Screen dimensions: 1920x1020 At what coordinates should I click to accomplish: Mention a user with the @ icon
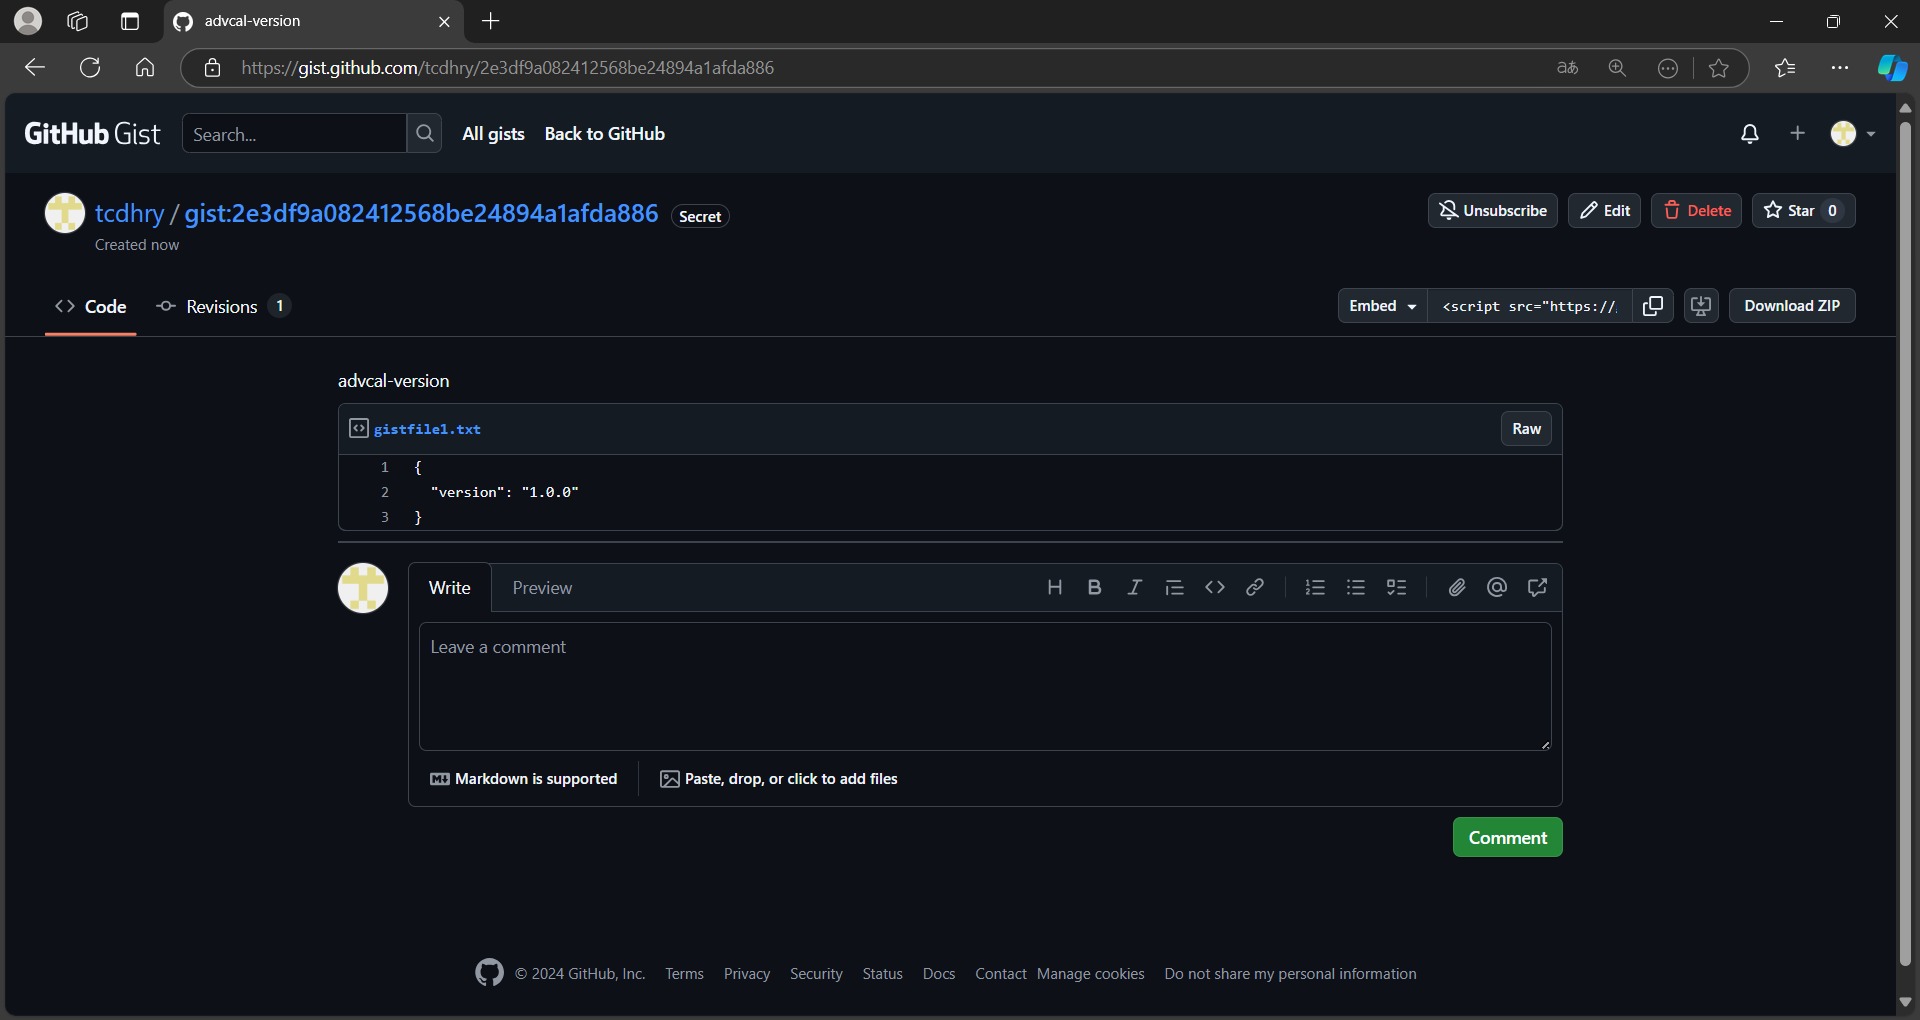coord(1497,588)
